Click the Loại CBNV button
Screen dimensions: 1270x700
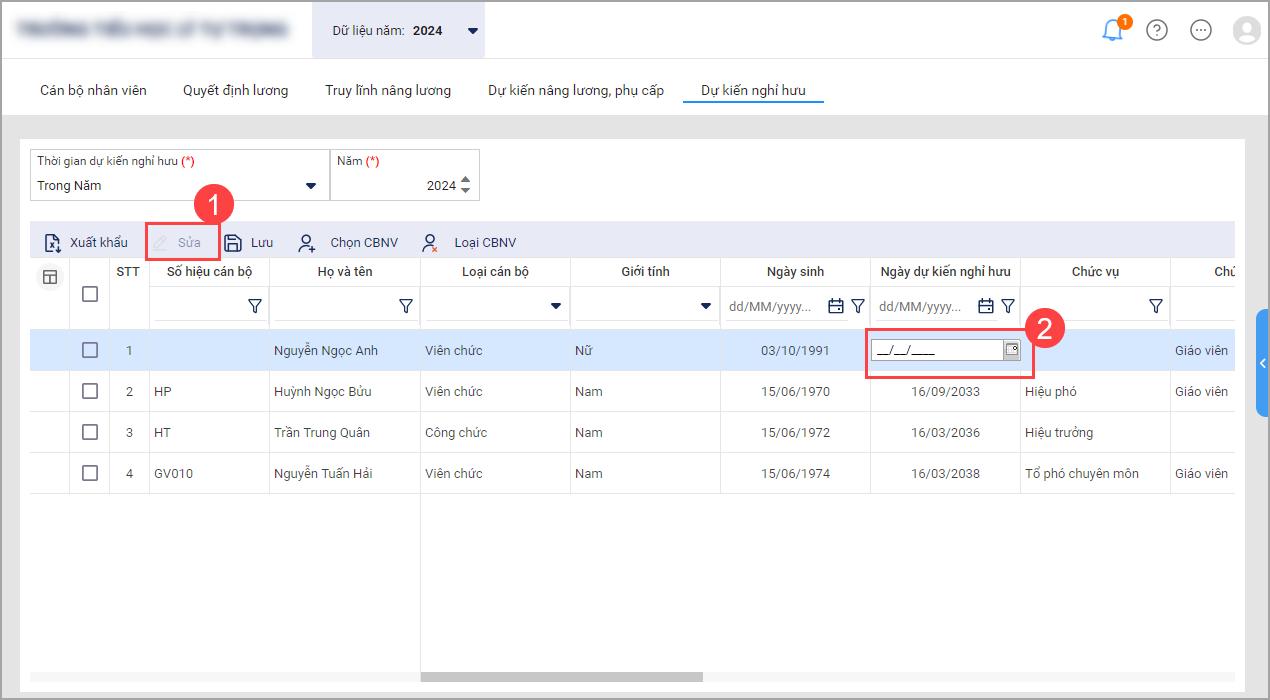pyautogui.click(x=468, y=242)
